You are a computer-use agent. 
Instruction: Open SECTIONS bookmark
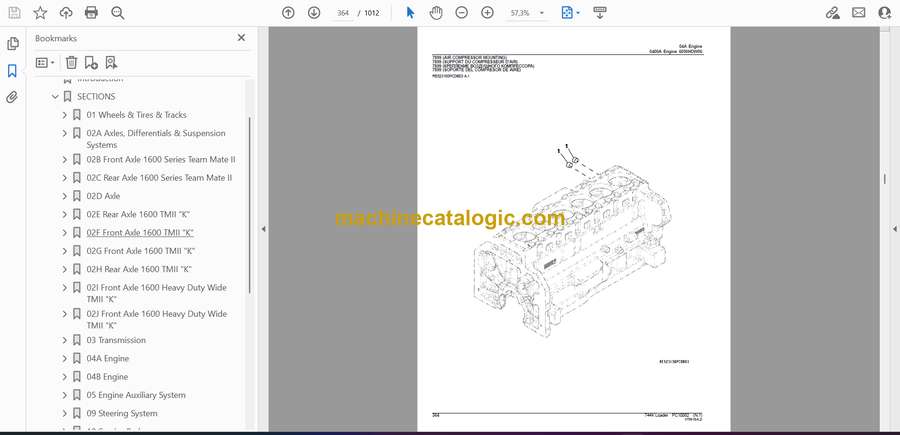[x=96, y=96]
